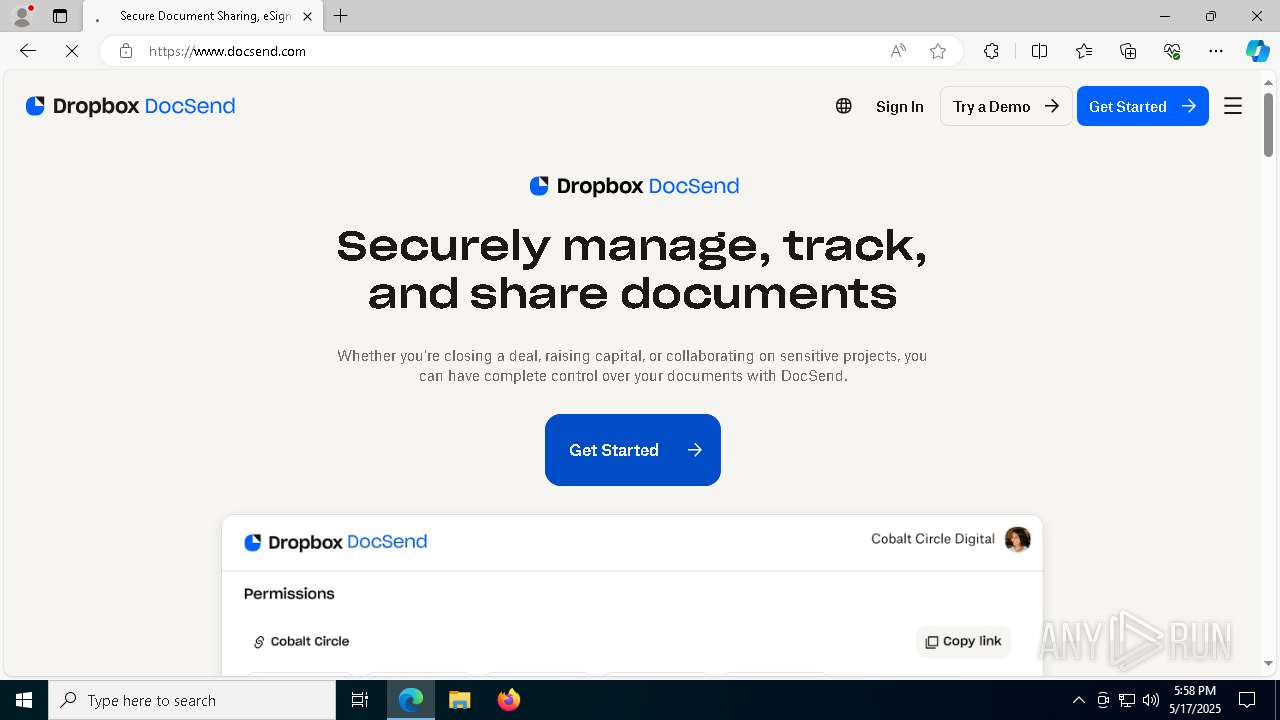Open Browser essentials icon
This screenshot has height=720, width=1280.
[1172, 51]
